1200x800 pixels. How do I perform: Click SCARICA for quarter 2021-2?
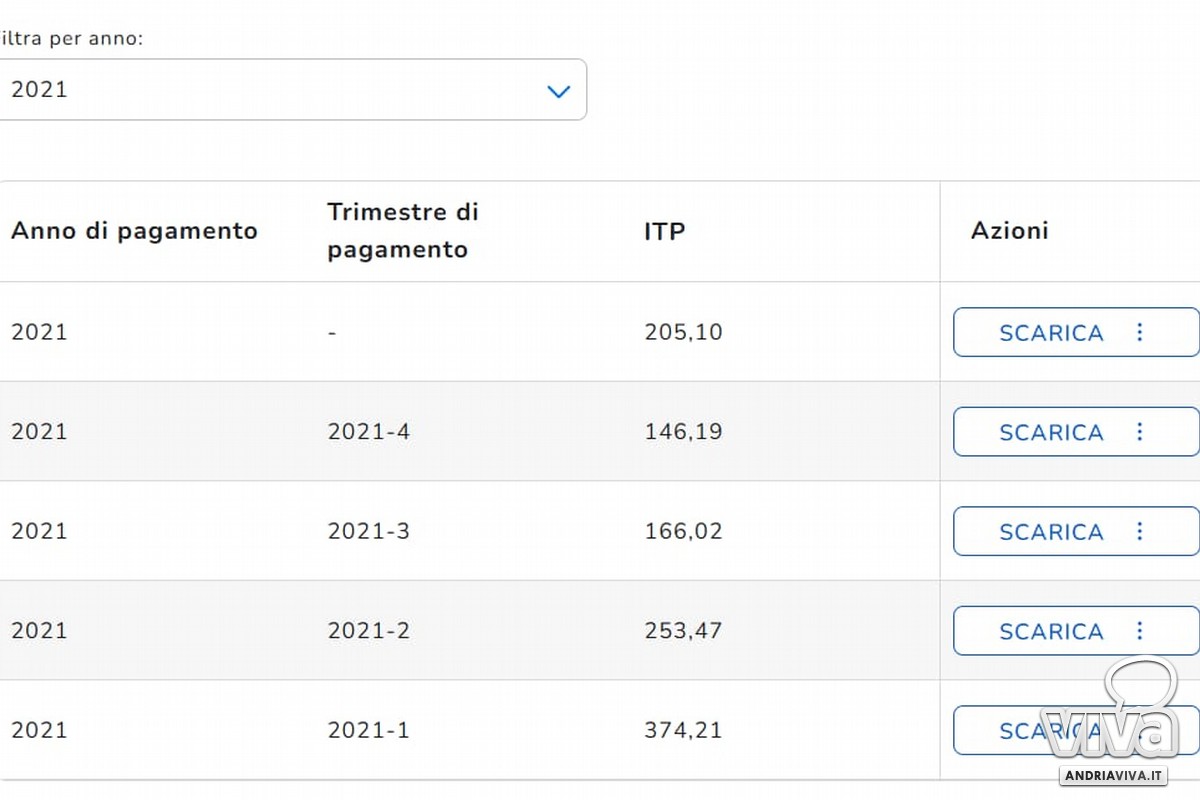click(x=1051, y=631)
